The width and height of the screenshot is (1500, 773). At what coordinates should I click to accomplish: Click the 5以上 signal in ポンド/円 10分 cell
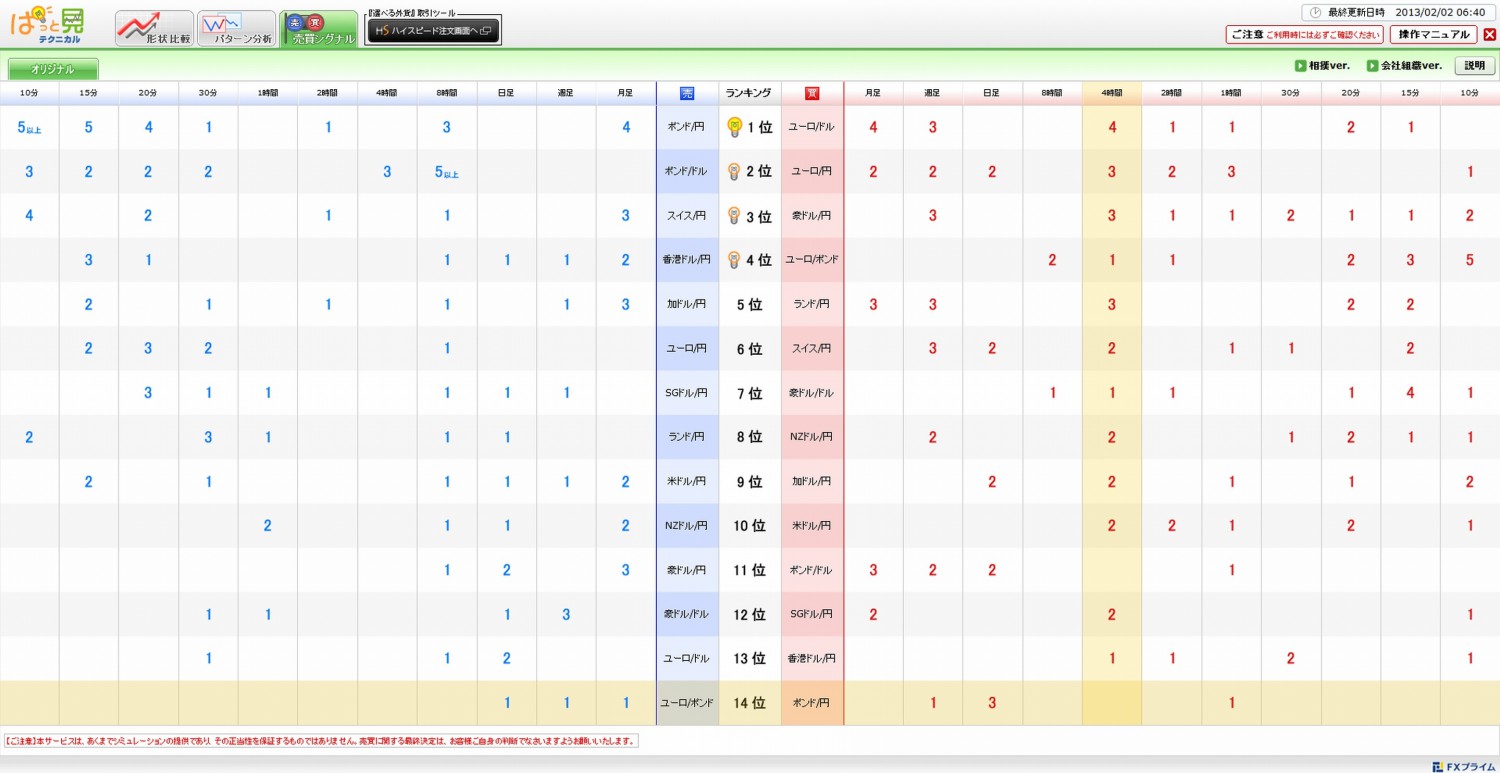click(29, 127)
